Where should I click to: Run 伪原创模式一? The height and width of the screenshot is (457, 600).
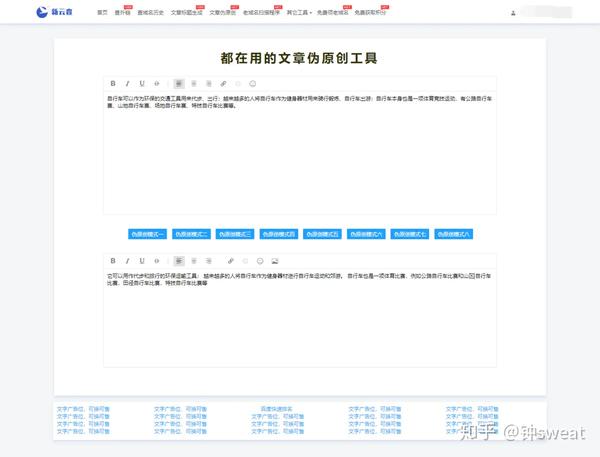pyautogui.click(x=147, y=234)
